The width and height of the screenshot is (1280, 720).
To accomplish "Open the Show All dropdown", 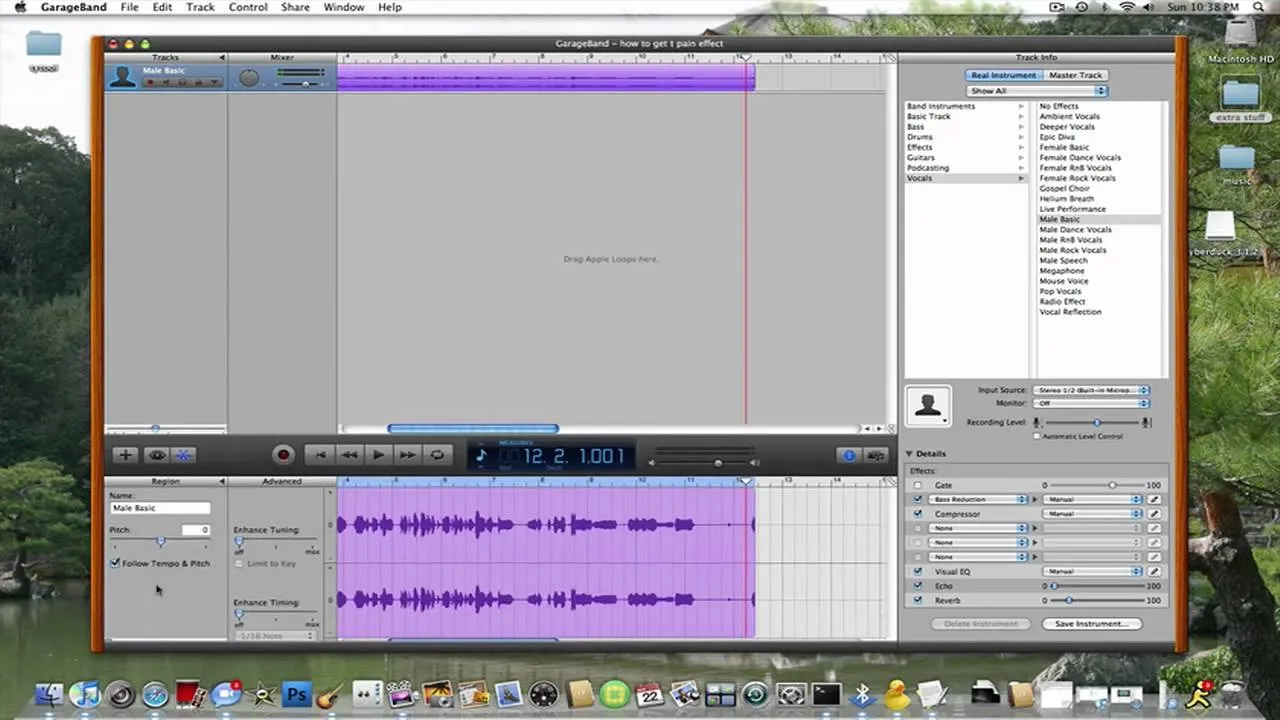I will [x=1037, y=90].
